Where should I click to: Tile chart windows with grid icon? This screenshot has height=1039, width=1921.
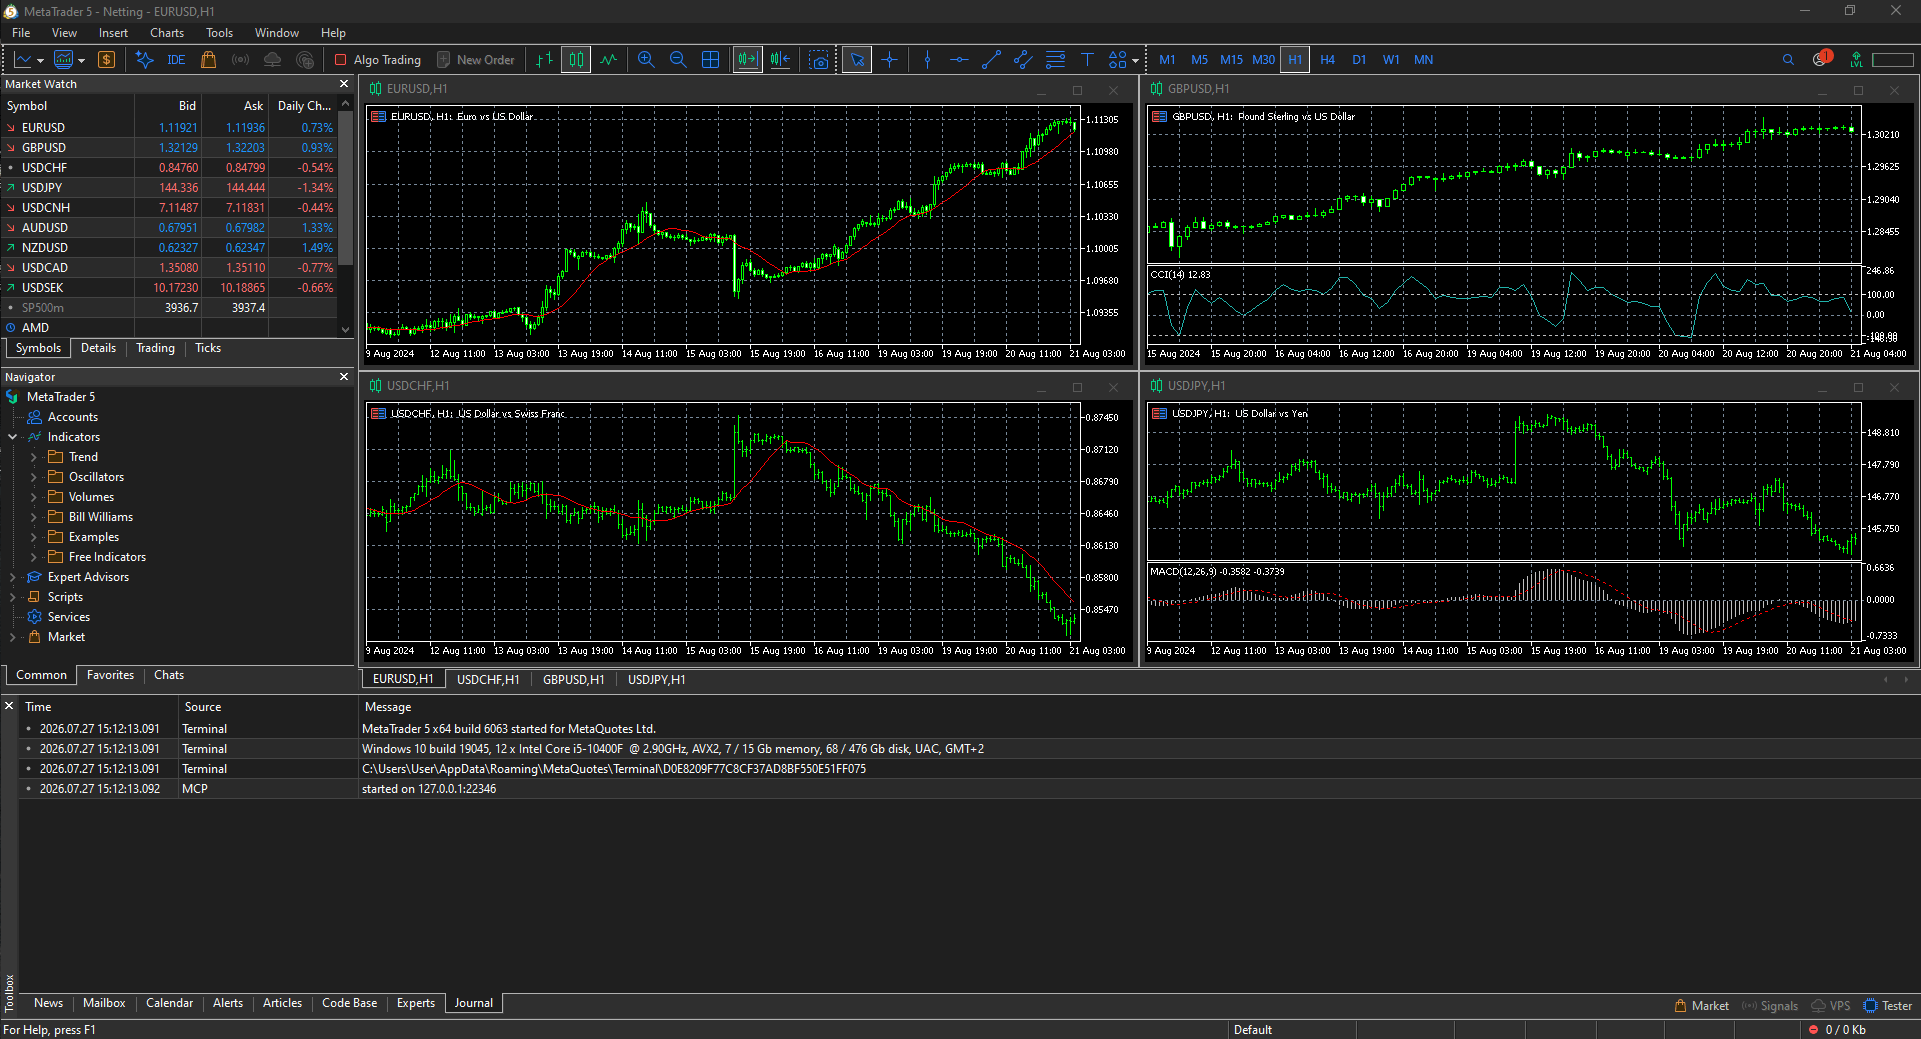710,60
